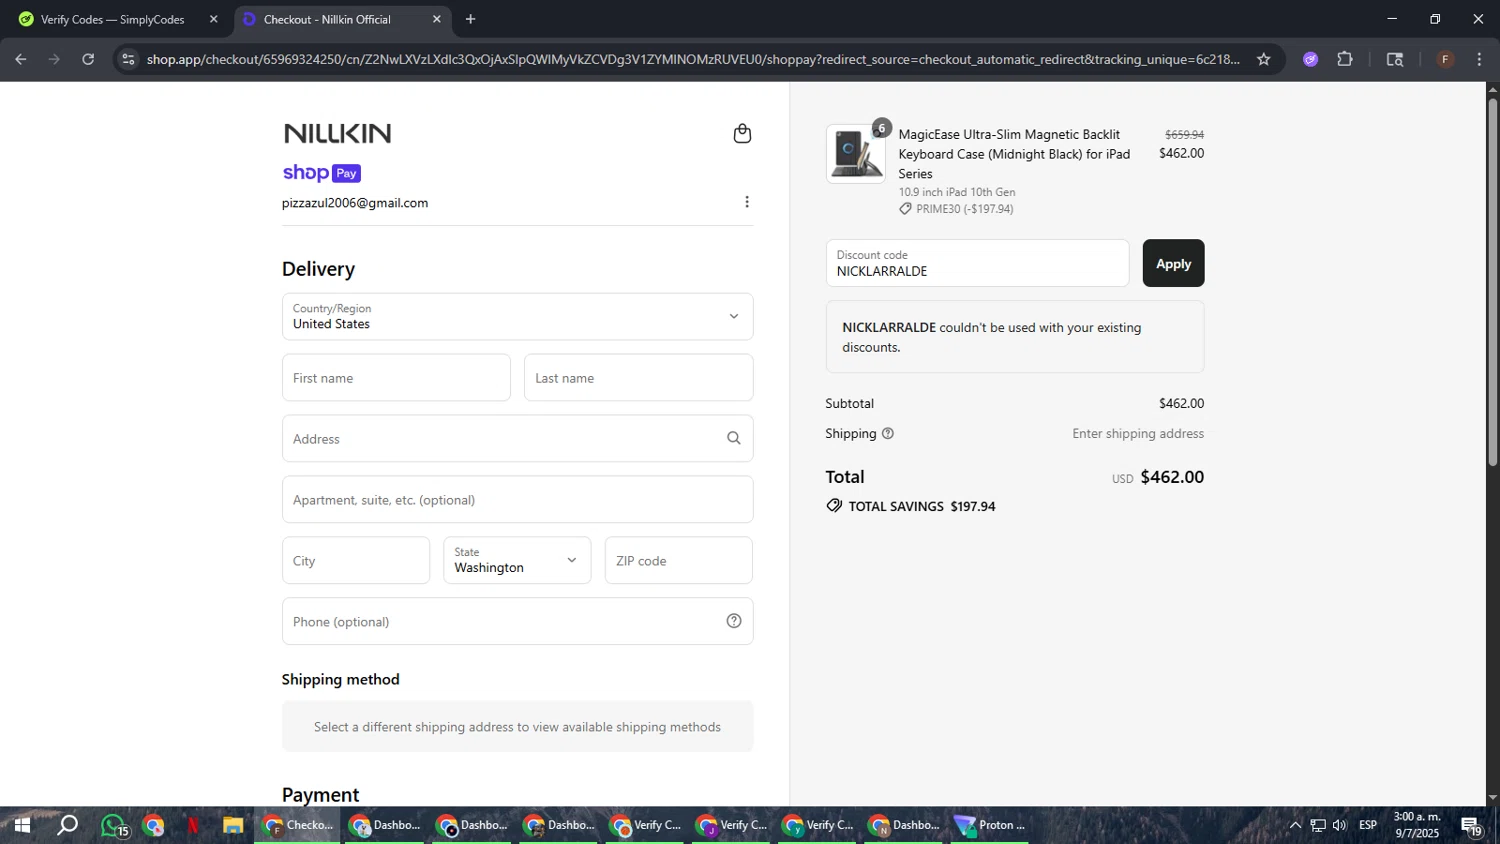Open the browser Extensions puzzle icon

click(1345, 59)
